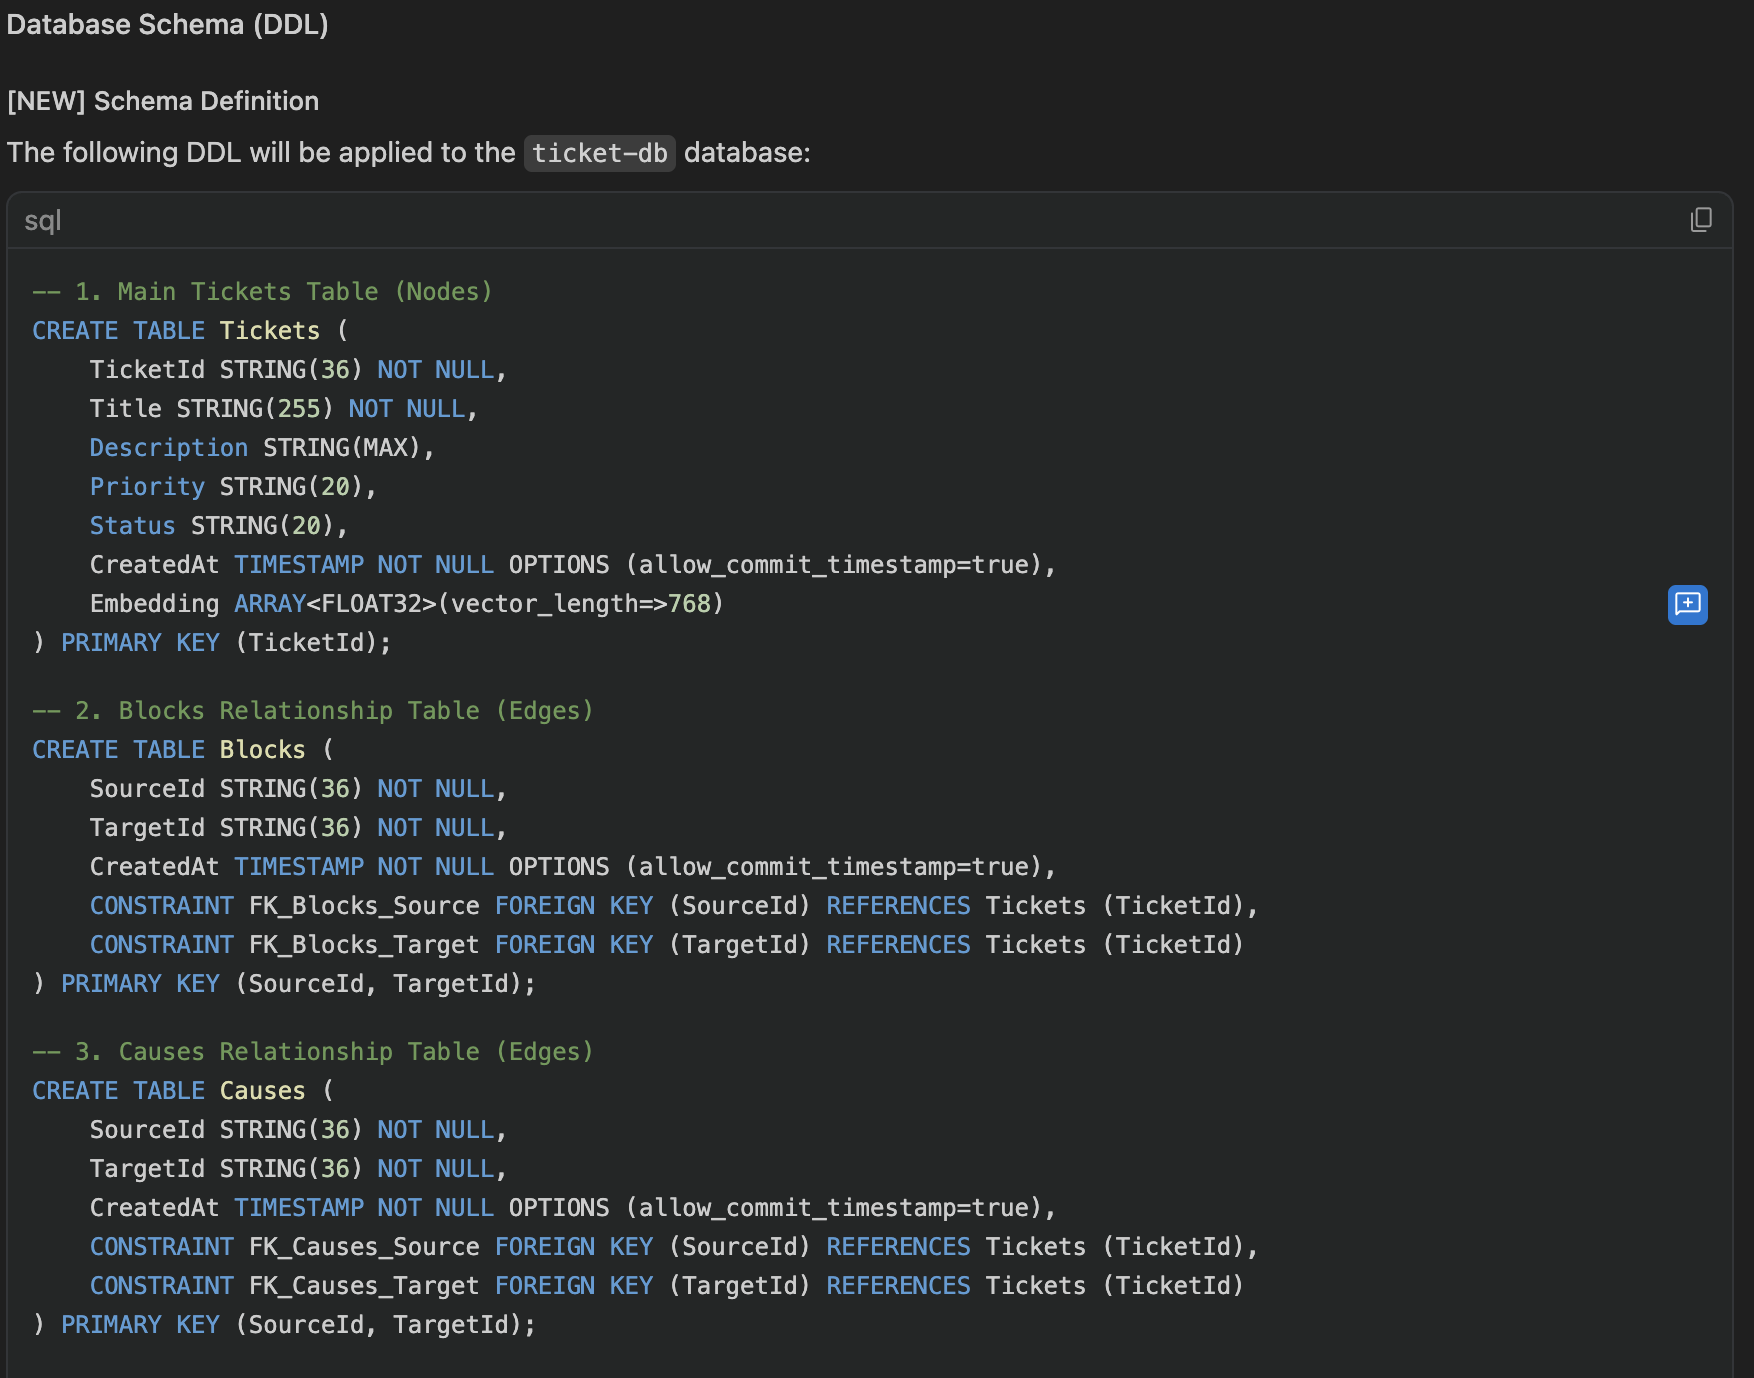
Task: Click the constraint name 'FK_Causes_Source'
Action: pyautogui.click(x=364, y=1246)
